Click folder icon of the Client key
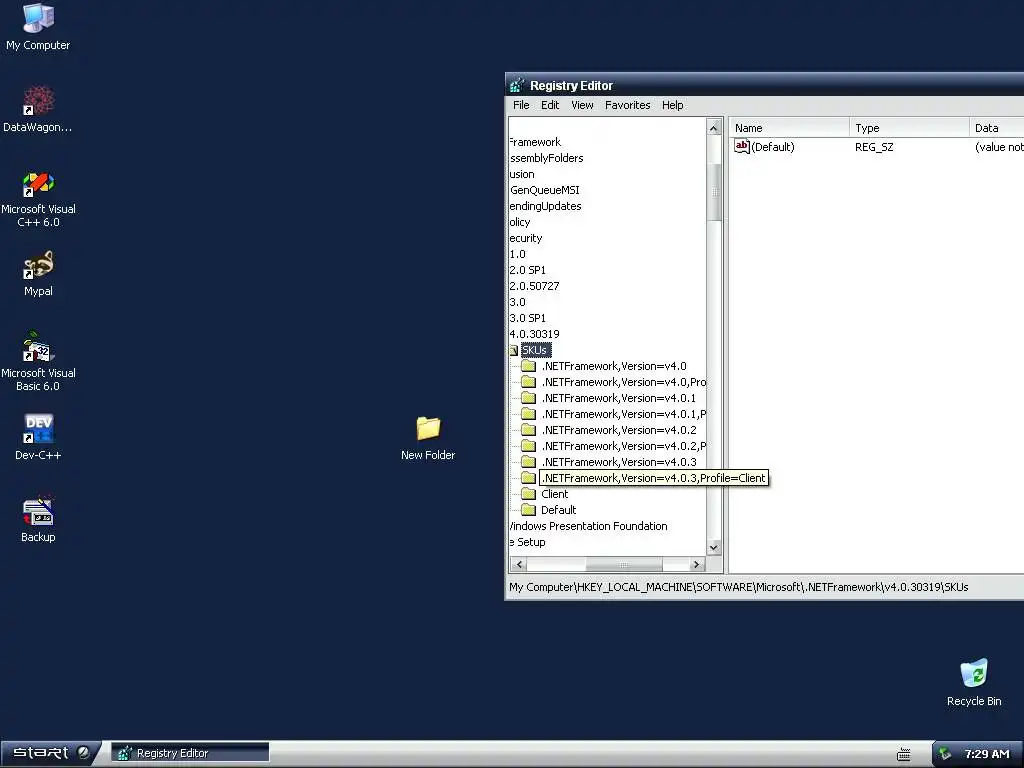Viewport: 1024px width, 768px height. [528, 494]
